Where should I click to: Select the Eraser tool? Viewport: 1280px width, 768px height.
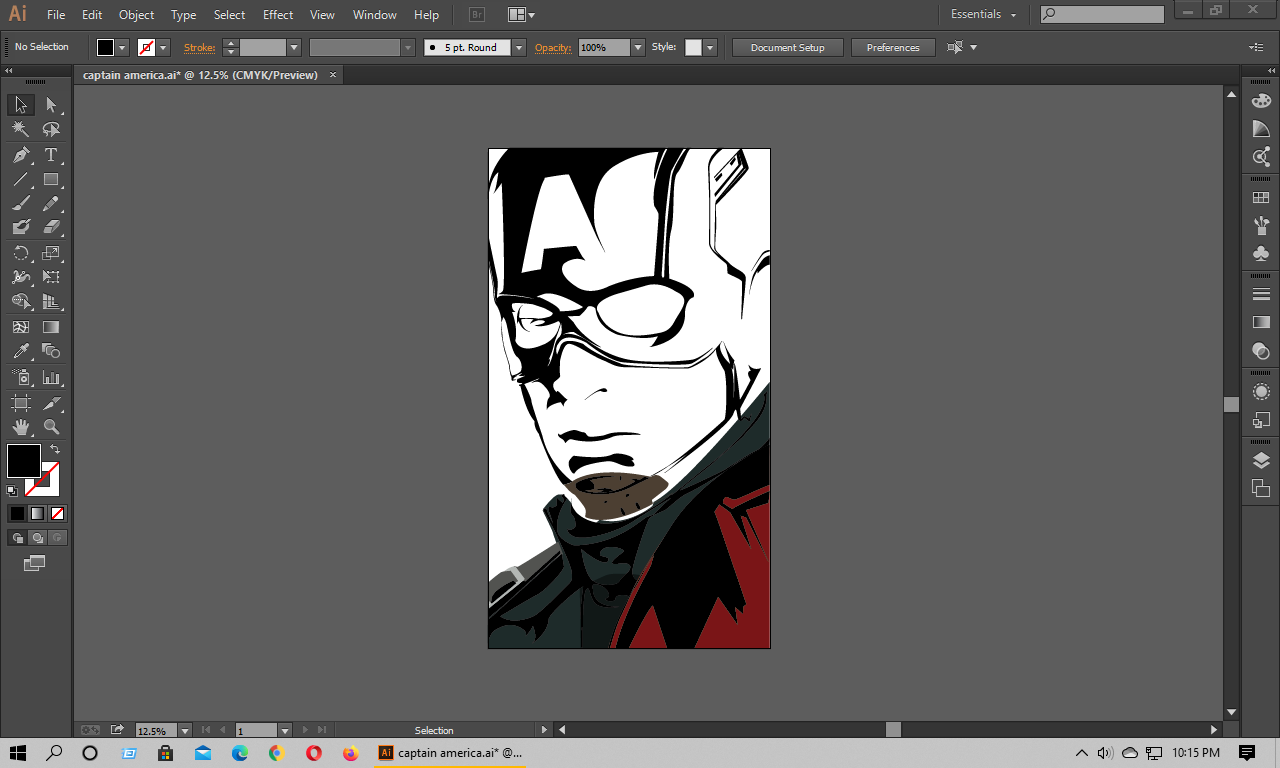[x=51, y=227]
